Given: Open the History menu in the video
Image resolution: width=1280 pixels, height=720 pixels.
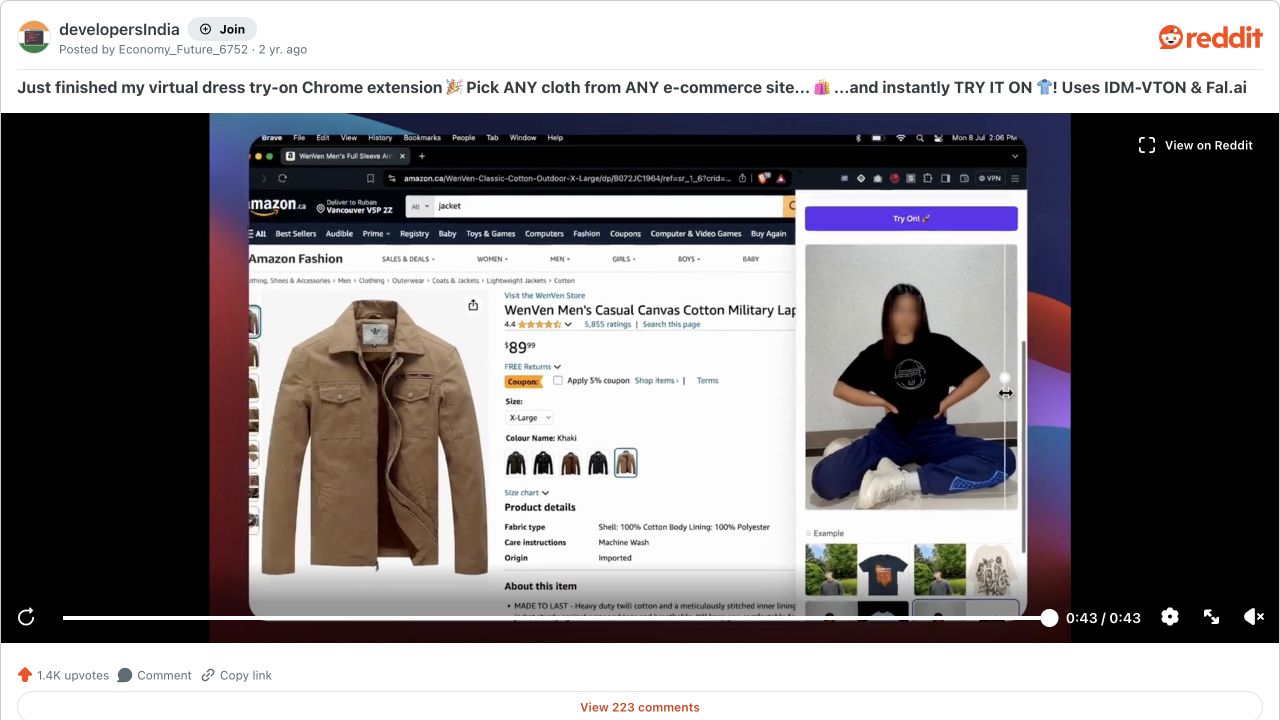Looking at the screenshot, I should (380, 138).
